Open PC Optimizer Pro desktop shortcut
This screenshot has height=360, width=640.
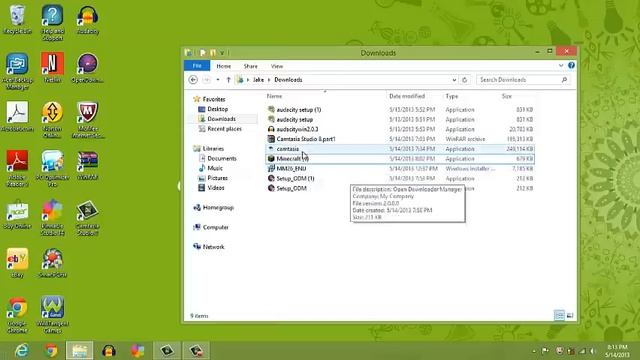(x=52, y=169)
